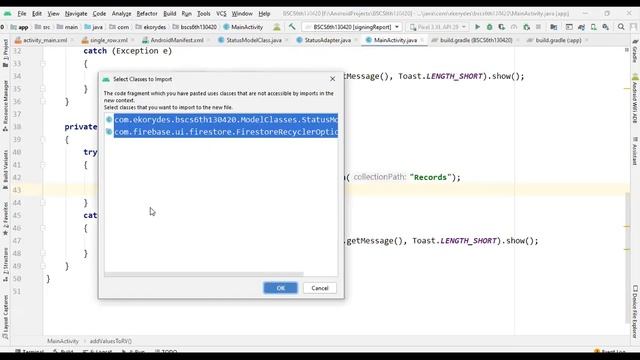Switch to single_row.xml tab
Viewport: 640px width, 360px height.
pyautogui.click(x=109, y=40)
